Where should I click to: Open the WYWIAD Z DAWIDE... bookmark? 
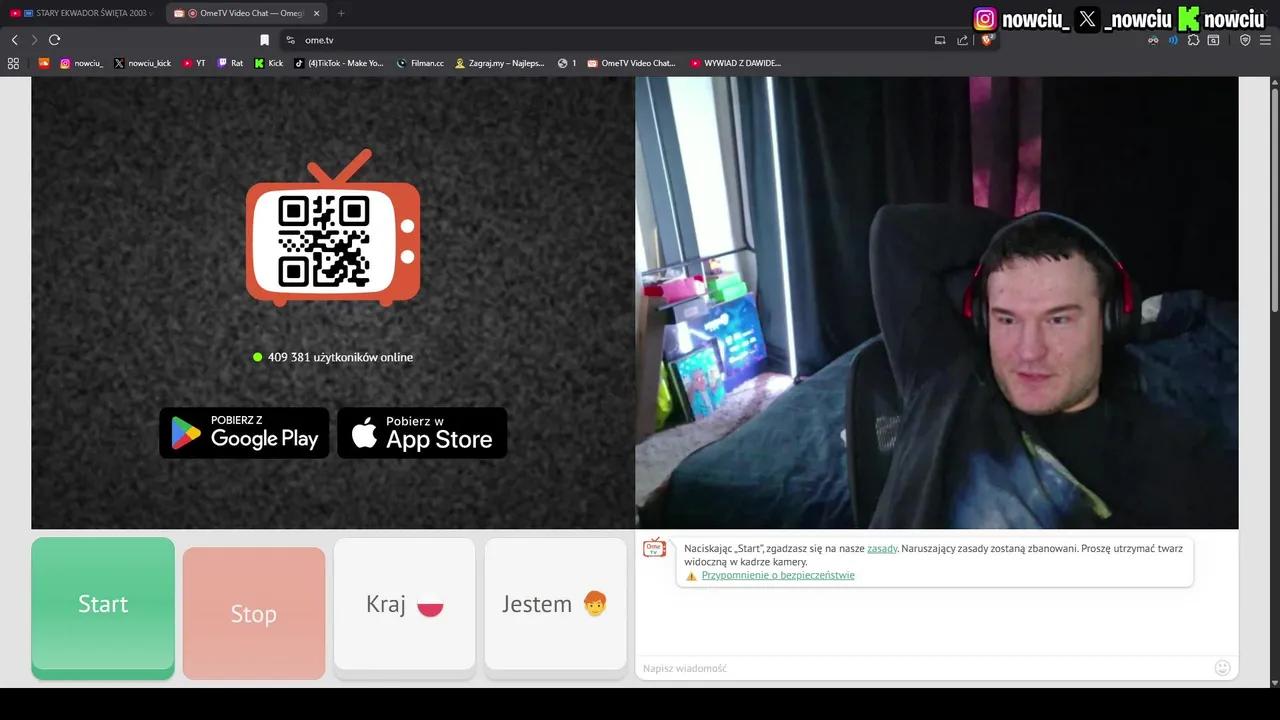point(735,63)
